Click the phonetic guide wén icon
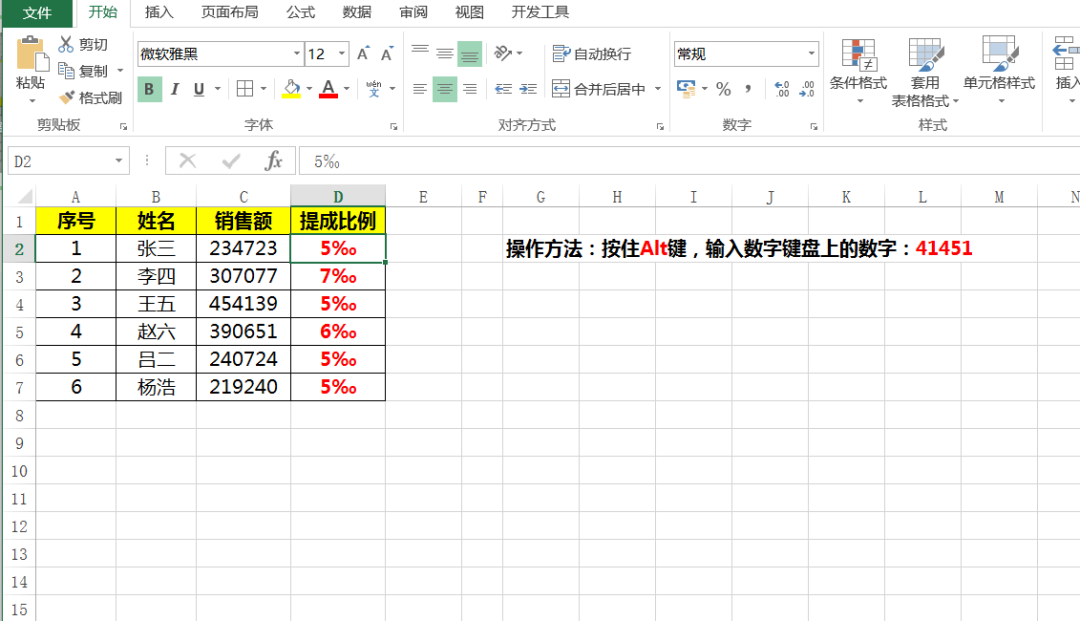The height and width of the screenshot is (621, 1080). pyautogui.click(x=374, y=89)
